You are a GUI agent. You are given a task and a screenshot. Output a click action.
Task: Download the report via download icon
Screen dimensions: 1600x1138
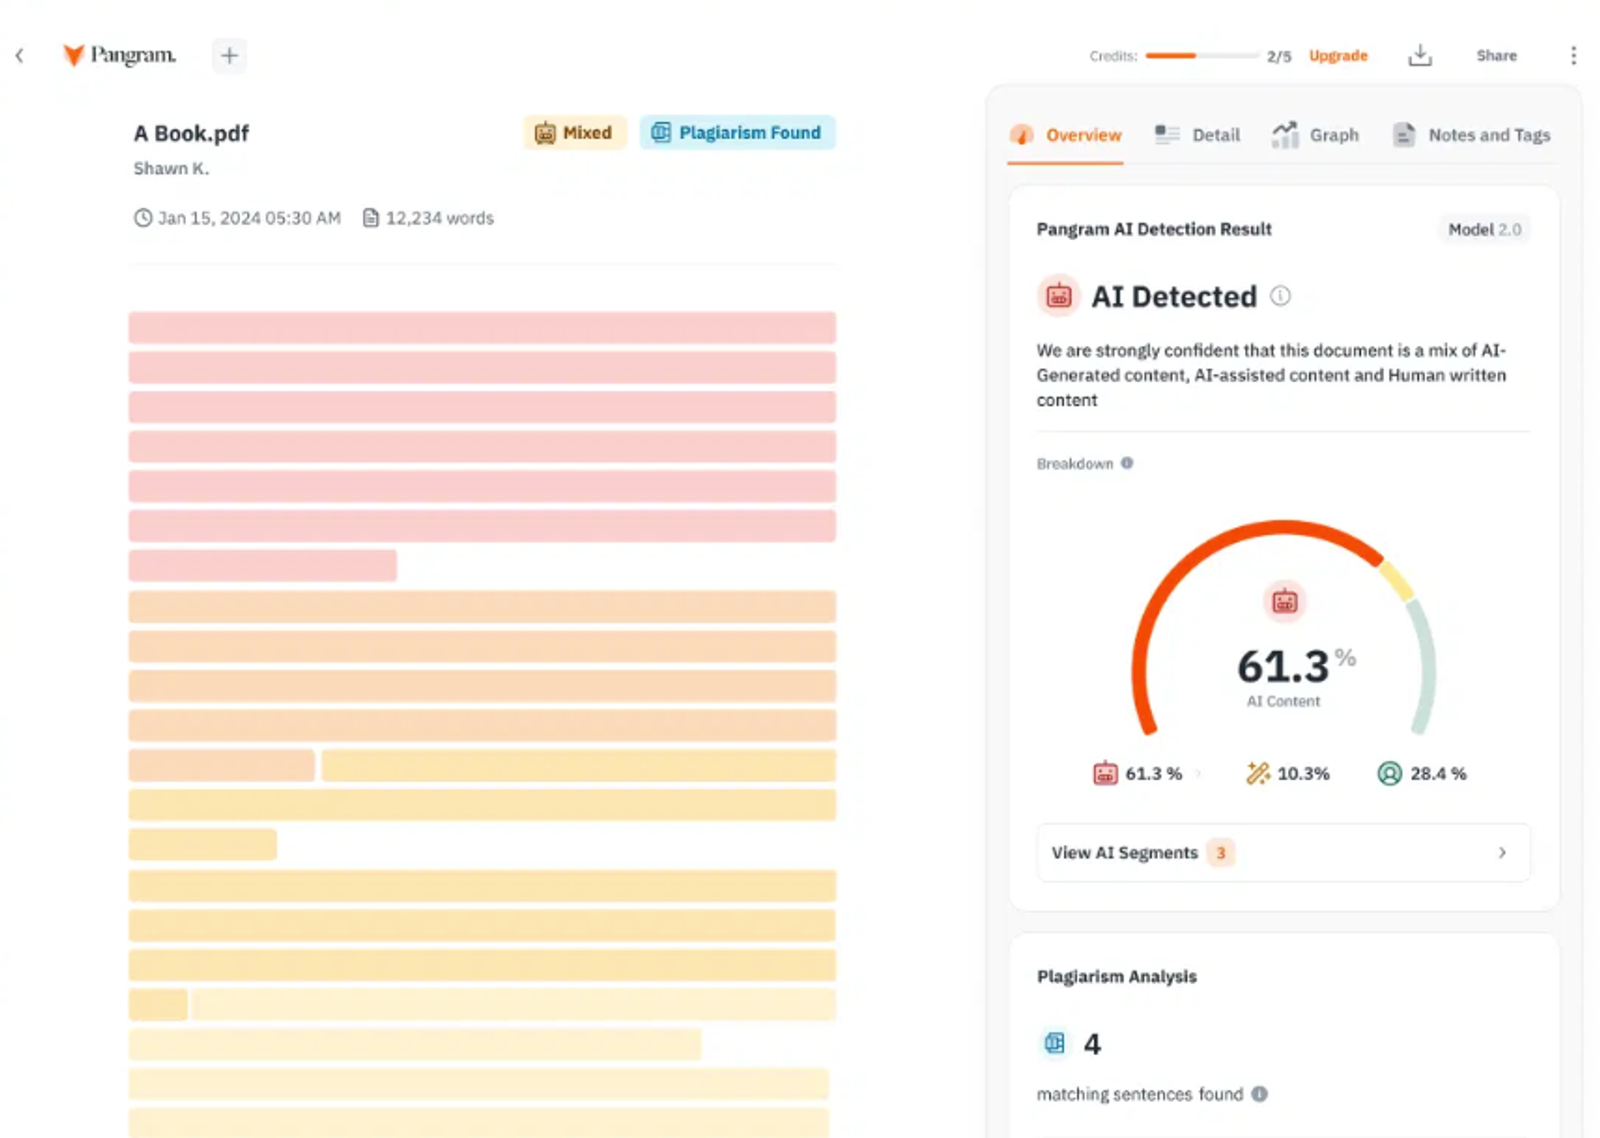pos(1420,55)
